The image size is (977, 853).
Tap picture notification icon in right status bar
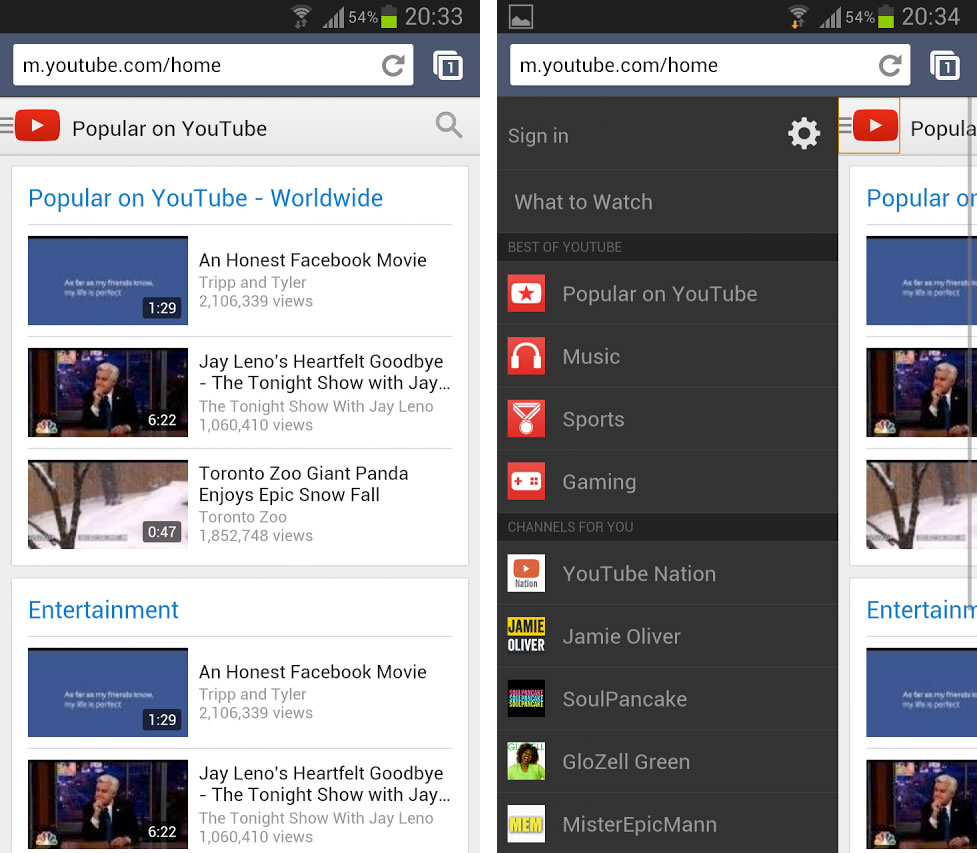520,17
